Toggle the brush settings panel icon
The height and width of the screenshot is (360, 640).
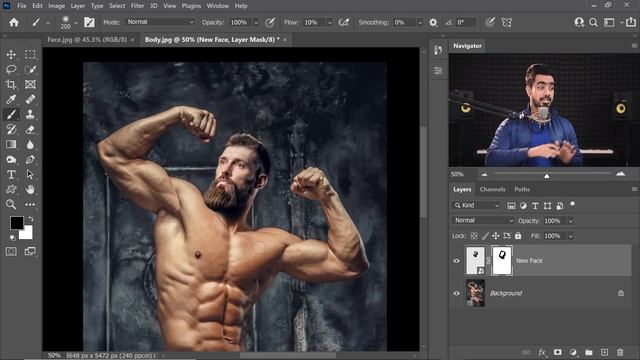[89, 22]
